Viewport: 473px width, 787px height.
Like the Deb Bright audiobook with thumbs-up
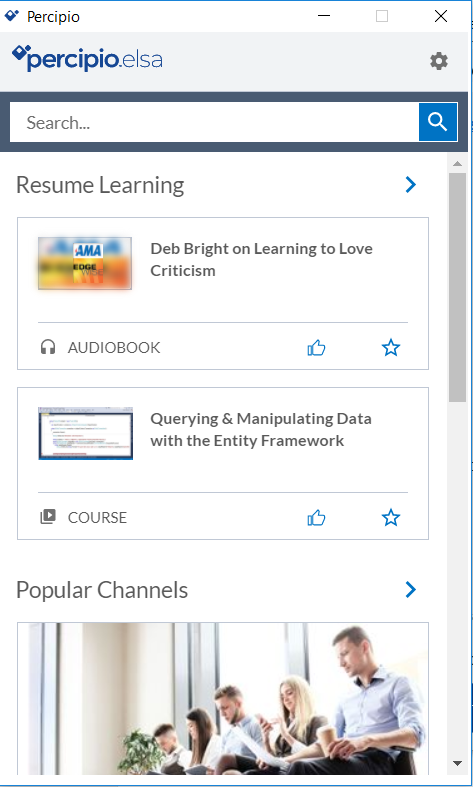click(316, 347)
